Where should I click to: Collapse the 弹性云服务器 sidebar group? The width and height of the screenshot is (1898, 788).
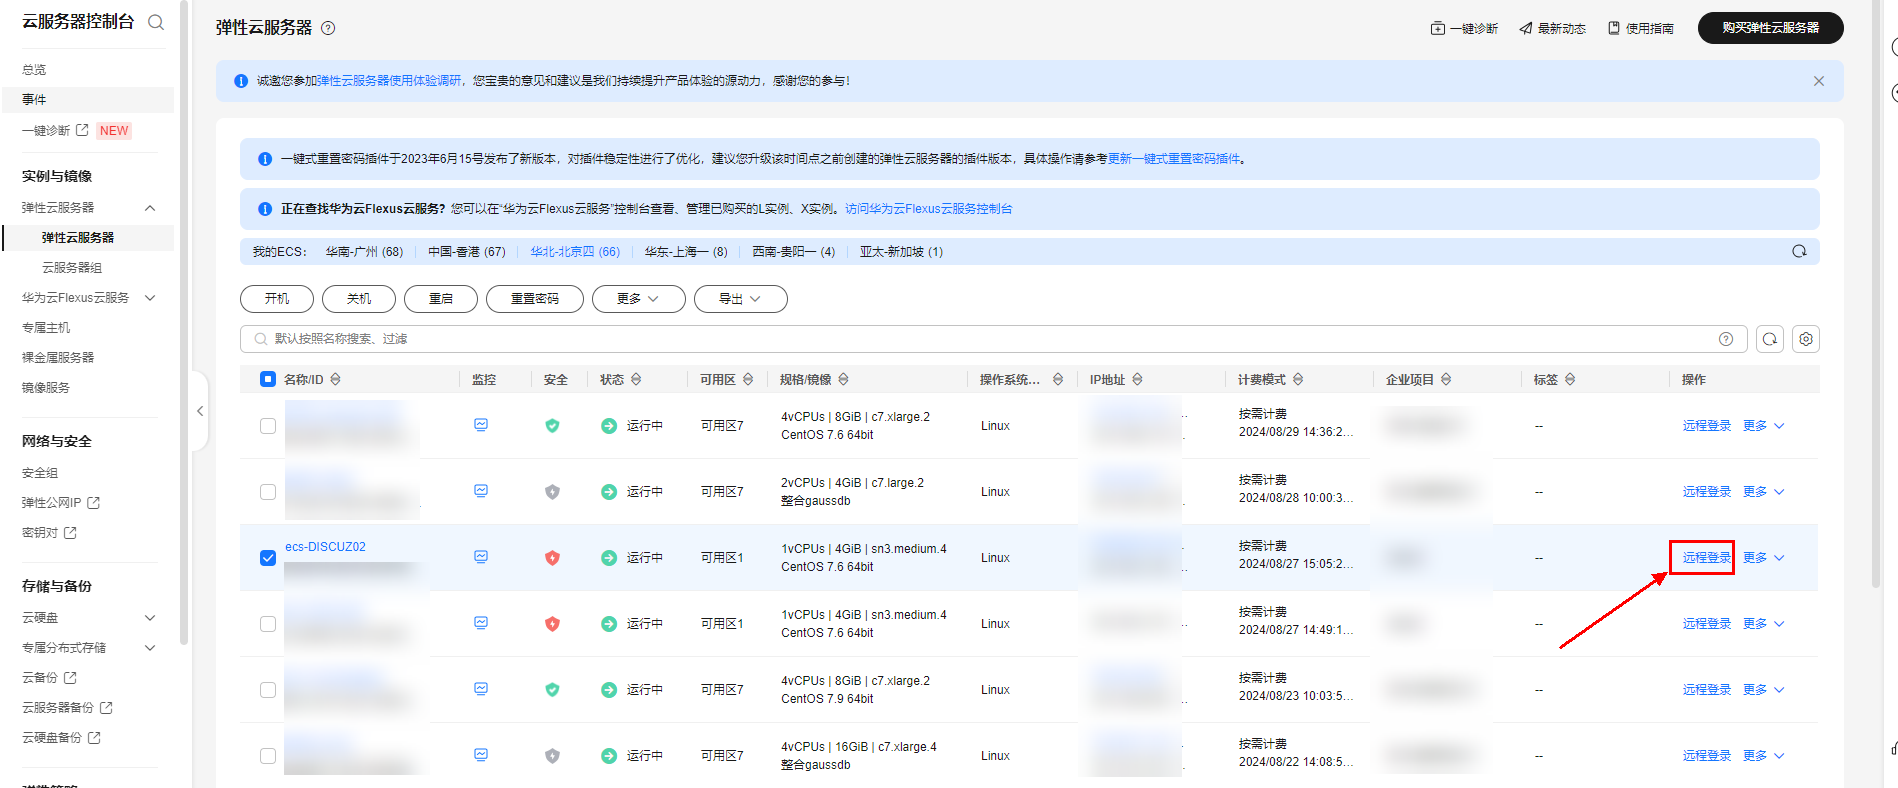150,208
